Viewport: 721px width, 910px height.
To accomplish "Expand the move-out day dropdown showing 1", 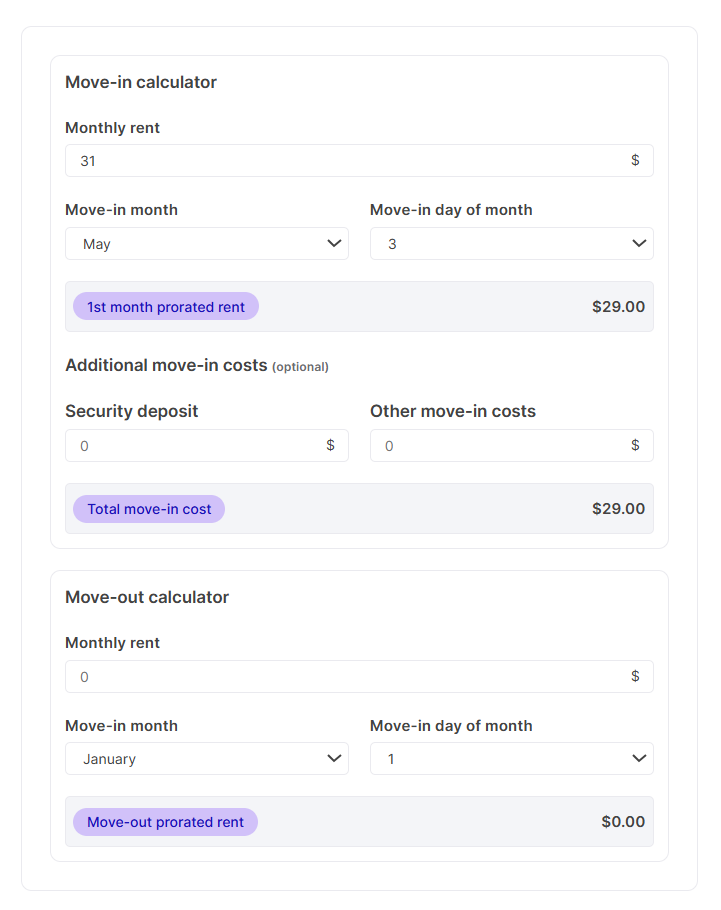I will pos(511,759).
